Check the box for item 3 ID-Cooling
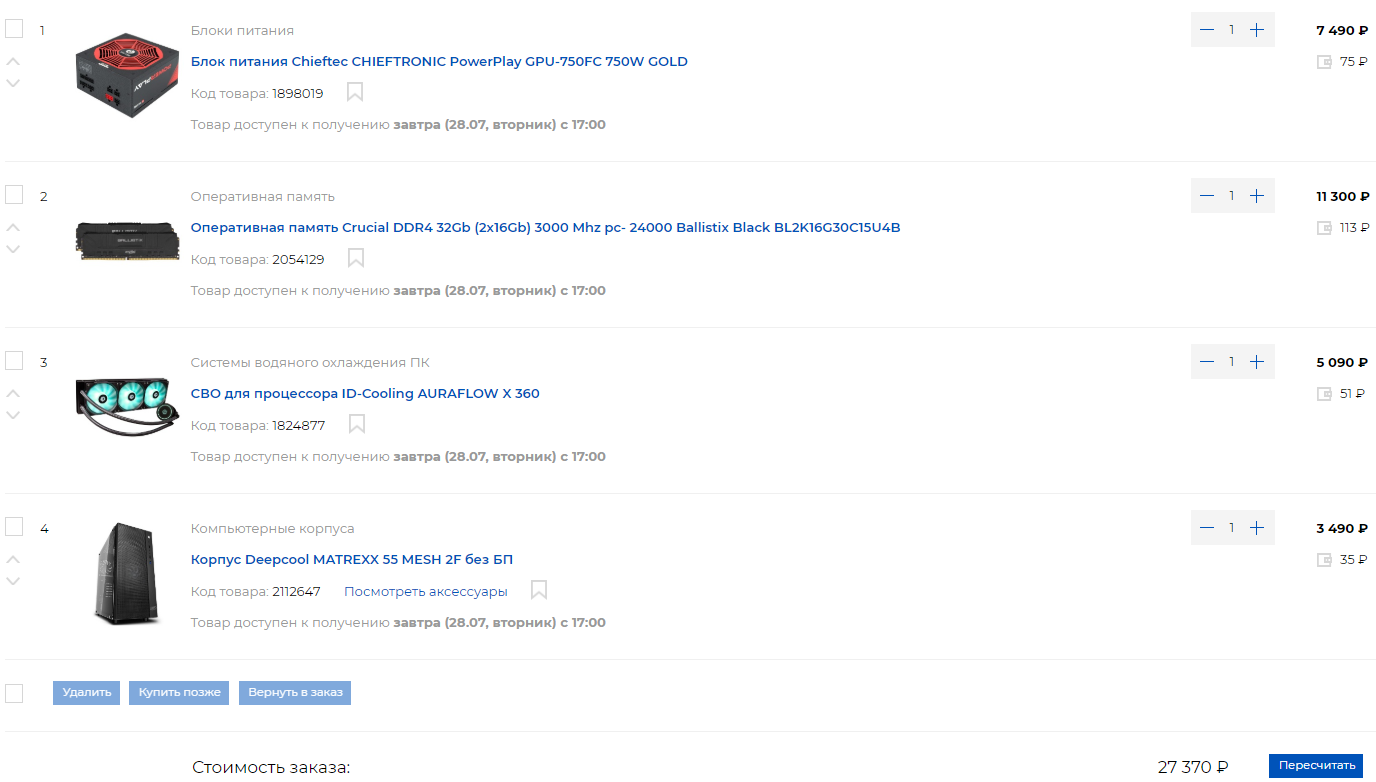This screenshot has width=1376, height=782. pyautogui.click(x=14, y=360)
